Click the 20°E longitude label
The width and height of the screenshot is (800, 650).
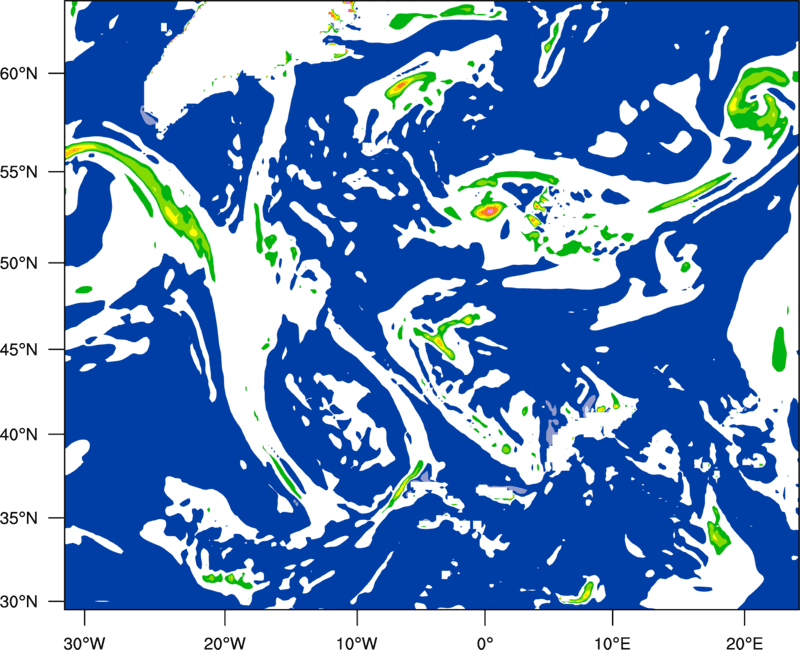(744, 643)
